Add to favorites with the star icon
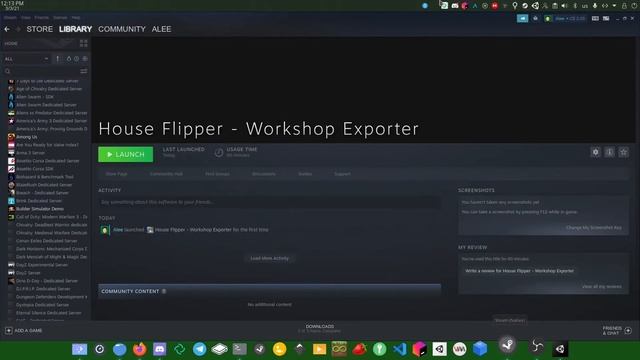This screenshot has width=640, height=360. [623, 152]
